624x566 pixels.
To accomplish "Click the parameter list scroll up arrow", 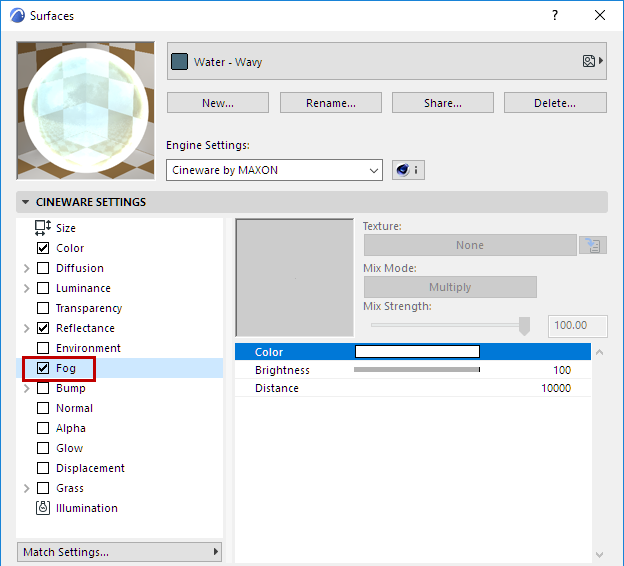I will tap(600, 352).
